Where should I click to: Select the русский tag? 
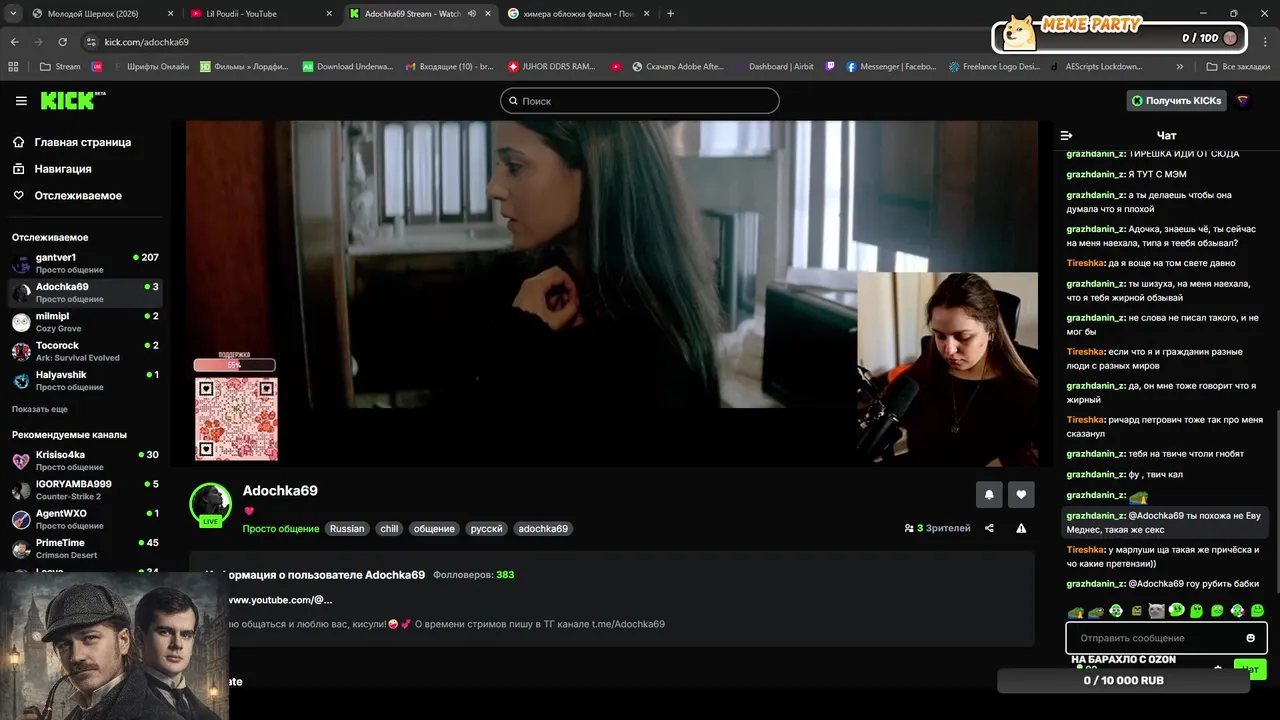(x=486, y=529)
